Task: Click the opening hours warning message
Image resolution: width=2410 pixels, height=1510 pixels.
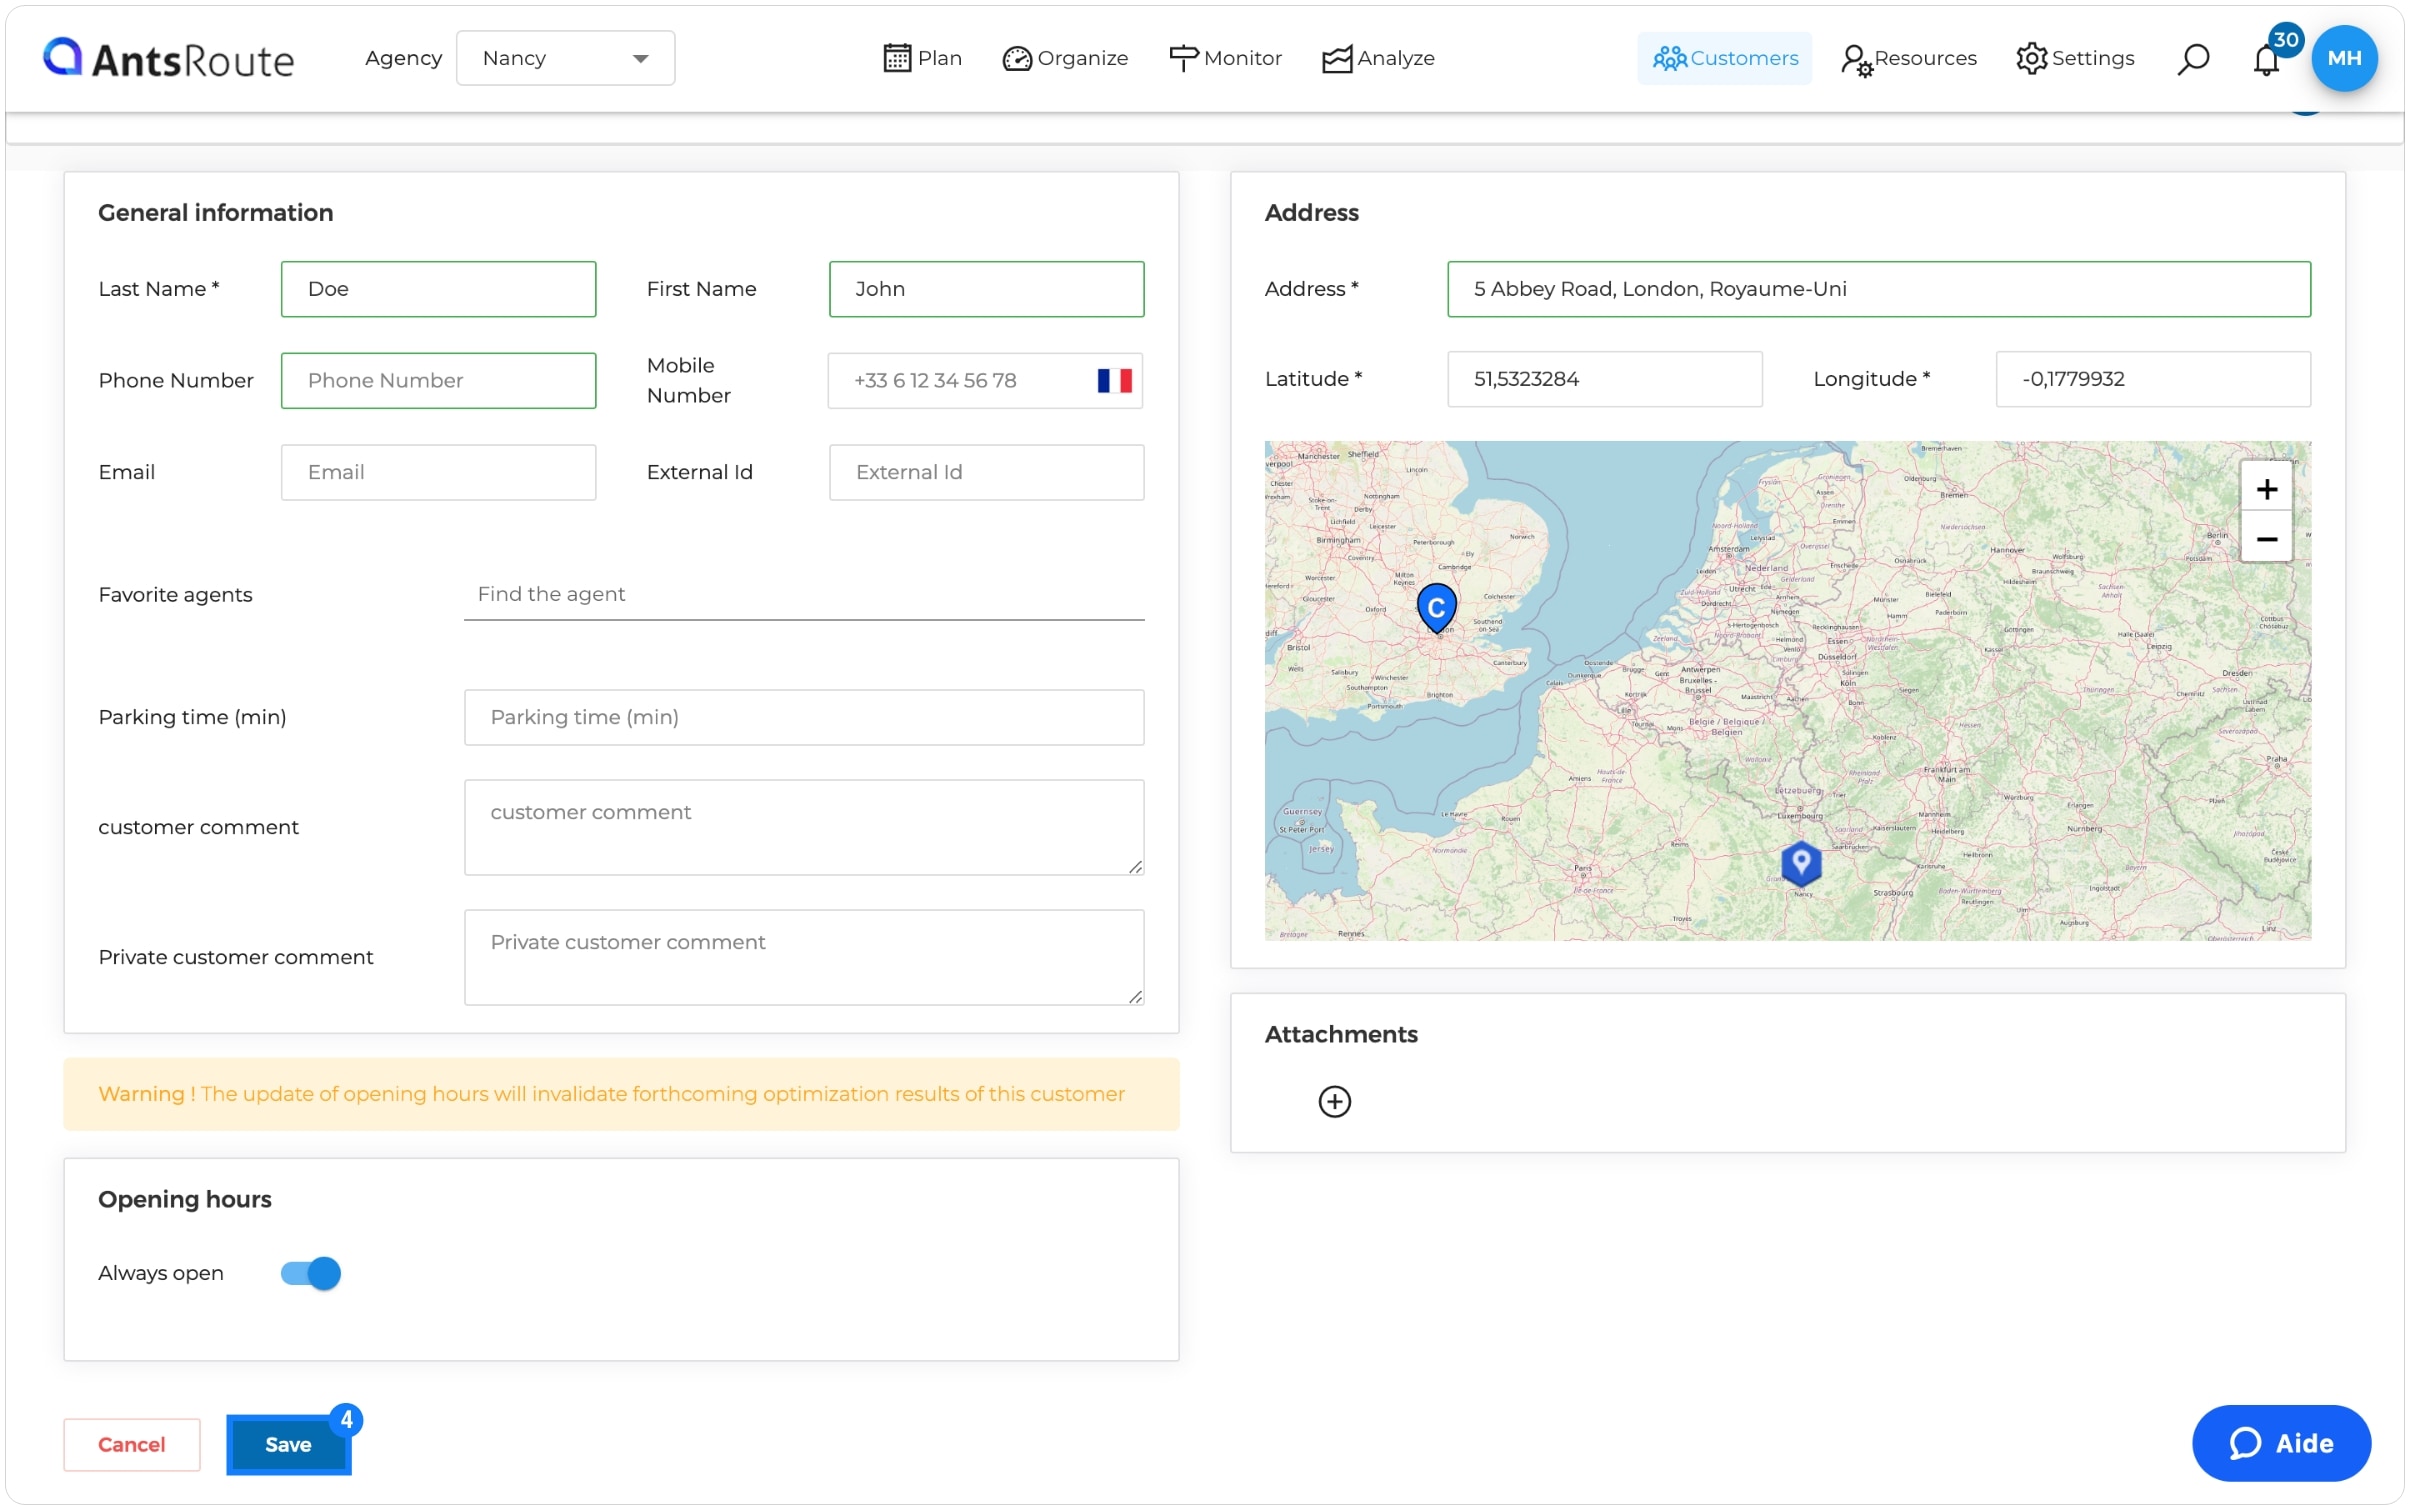Action: pyautogui.click(x=621, y=1094)
